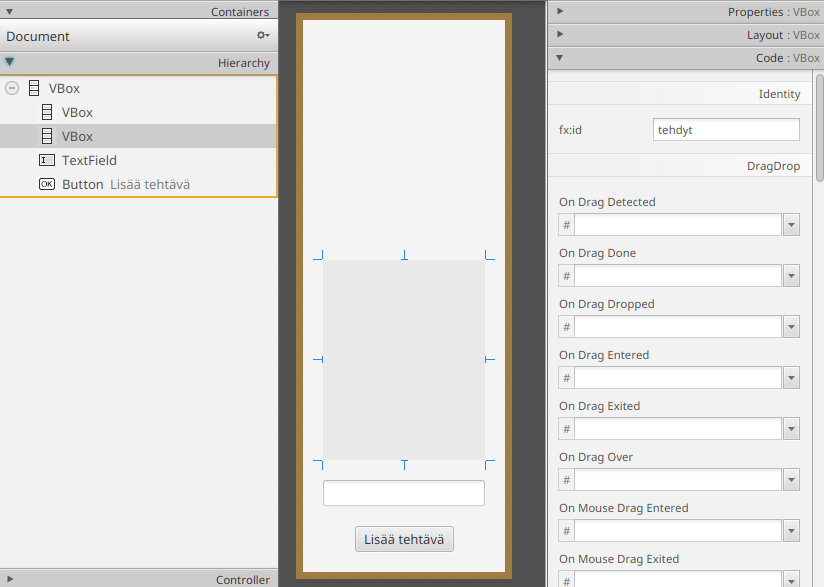Click the On Drag Dropped handler field
The width and height of the screenshot is (824, 587).
click(x=677, y=327)
